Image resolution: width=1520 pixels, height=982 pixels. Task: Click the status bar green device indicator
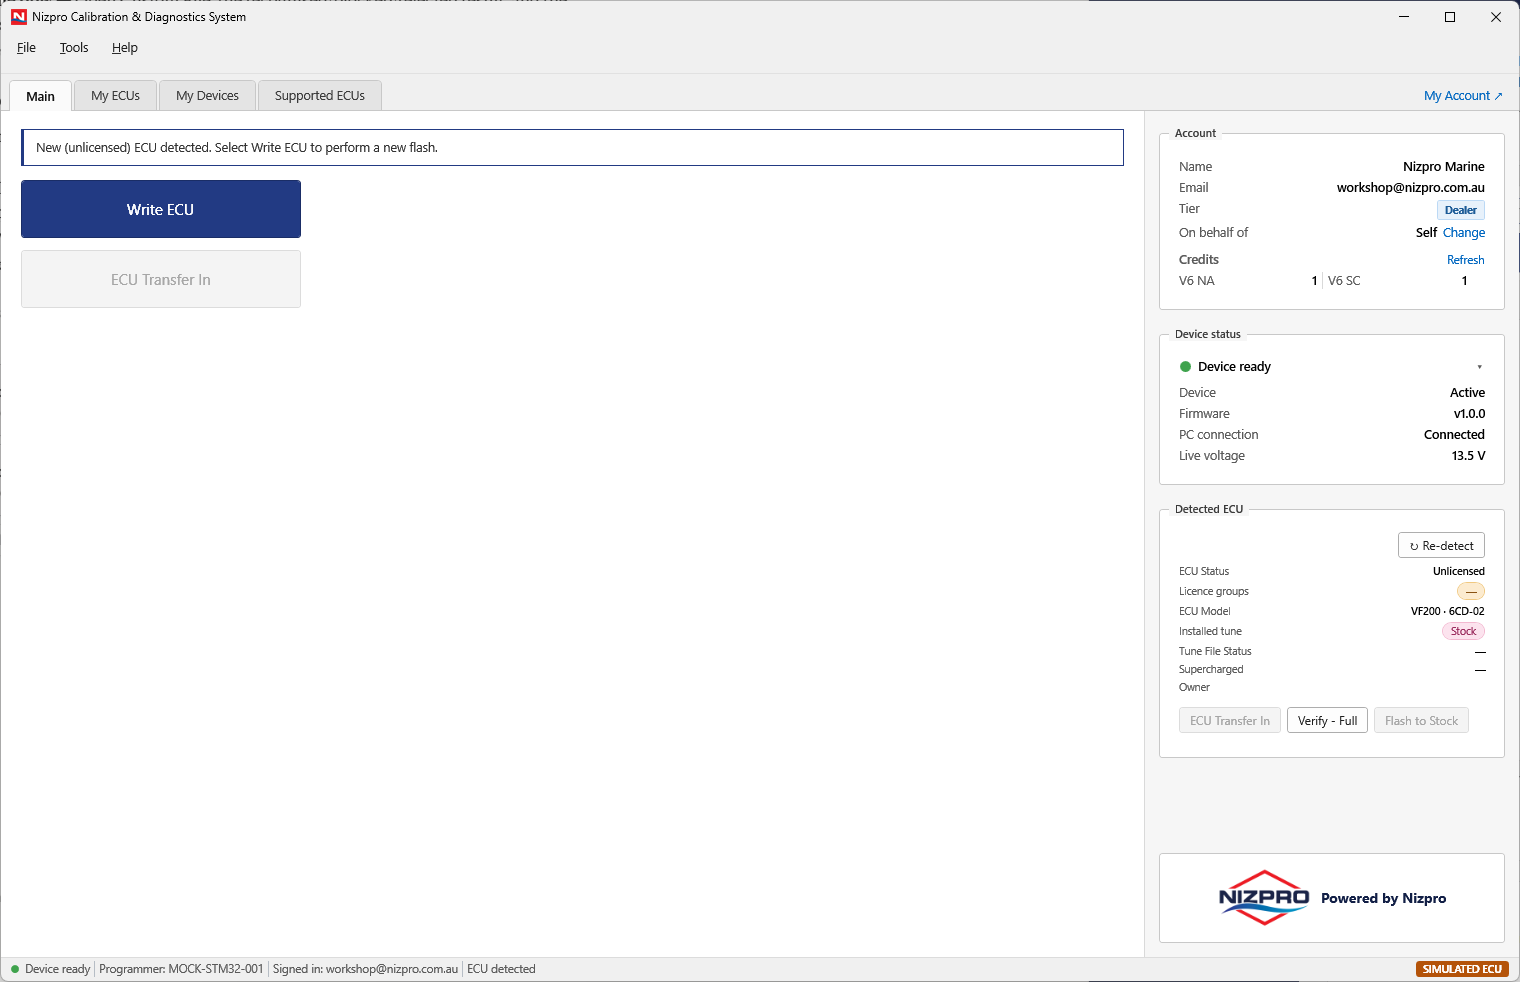click(x=15, y=969)
